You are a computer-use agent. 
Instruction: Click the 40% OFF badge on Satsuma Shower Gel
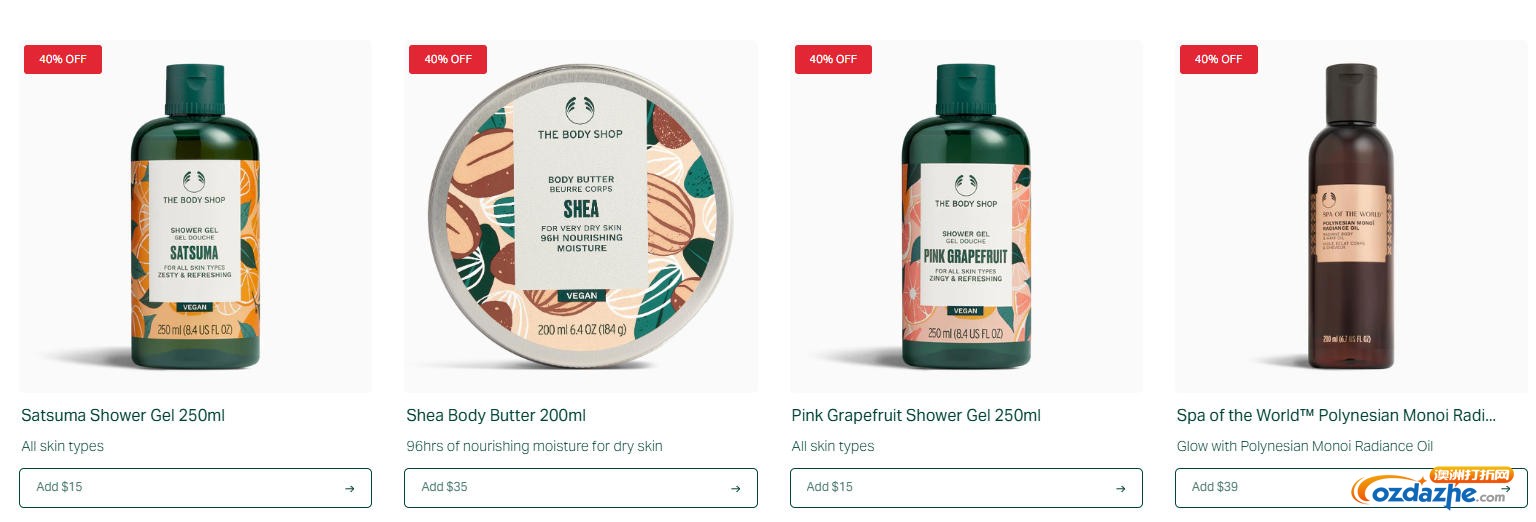coord(63,59)
